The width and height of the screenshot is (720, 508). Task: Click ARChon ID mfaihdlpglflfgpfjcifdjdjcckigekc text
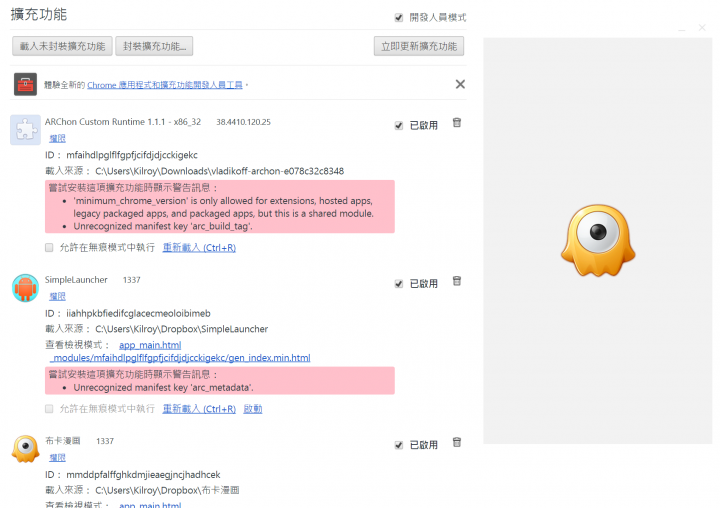pos(132,155)
